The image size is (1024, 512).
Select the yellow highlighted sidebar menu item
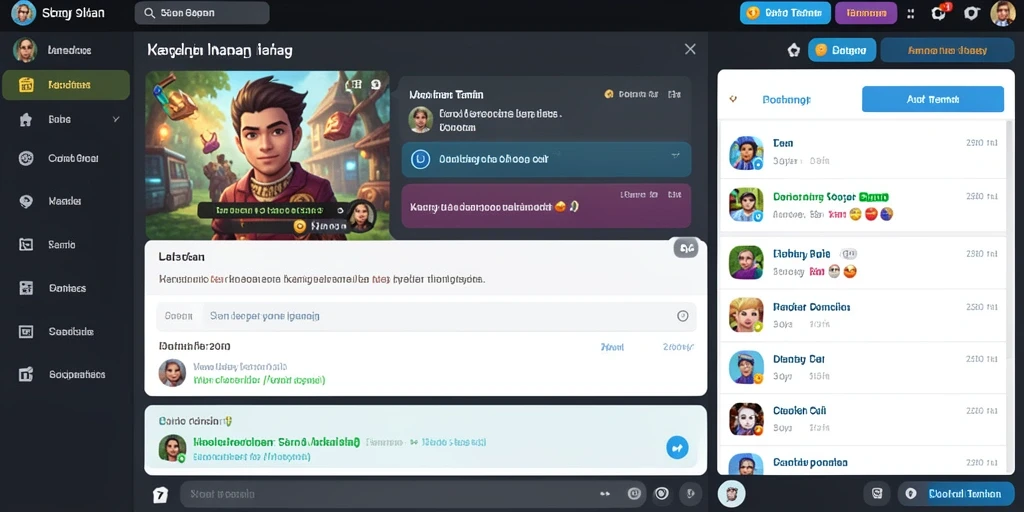tap(66, 85)
